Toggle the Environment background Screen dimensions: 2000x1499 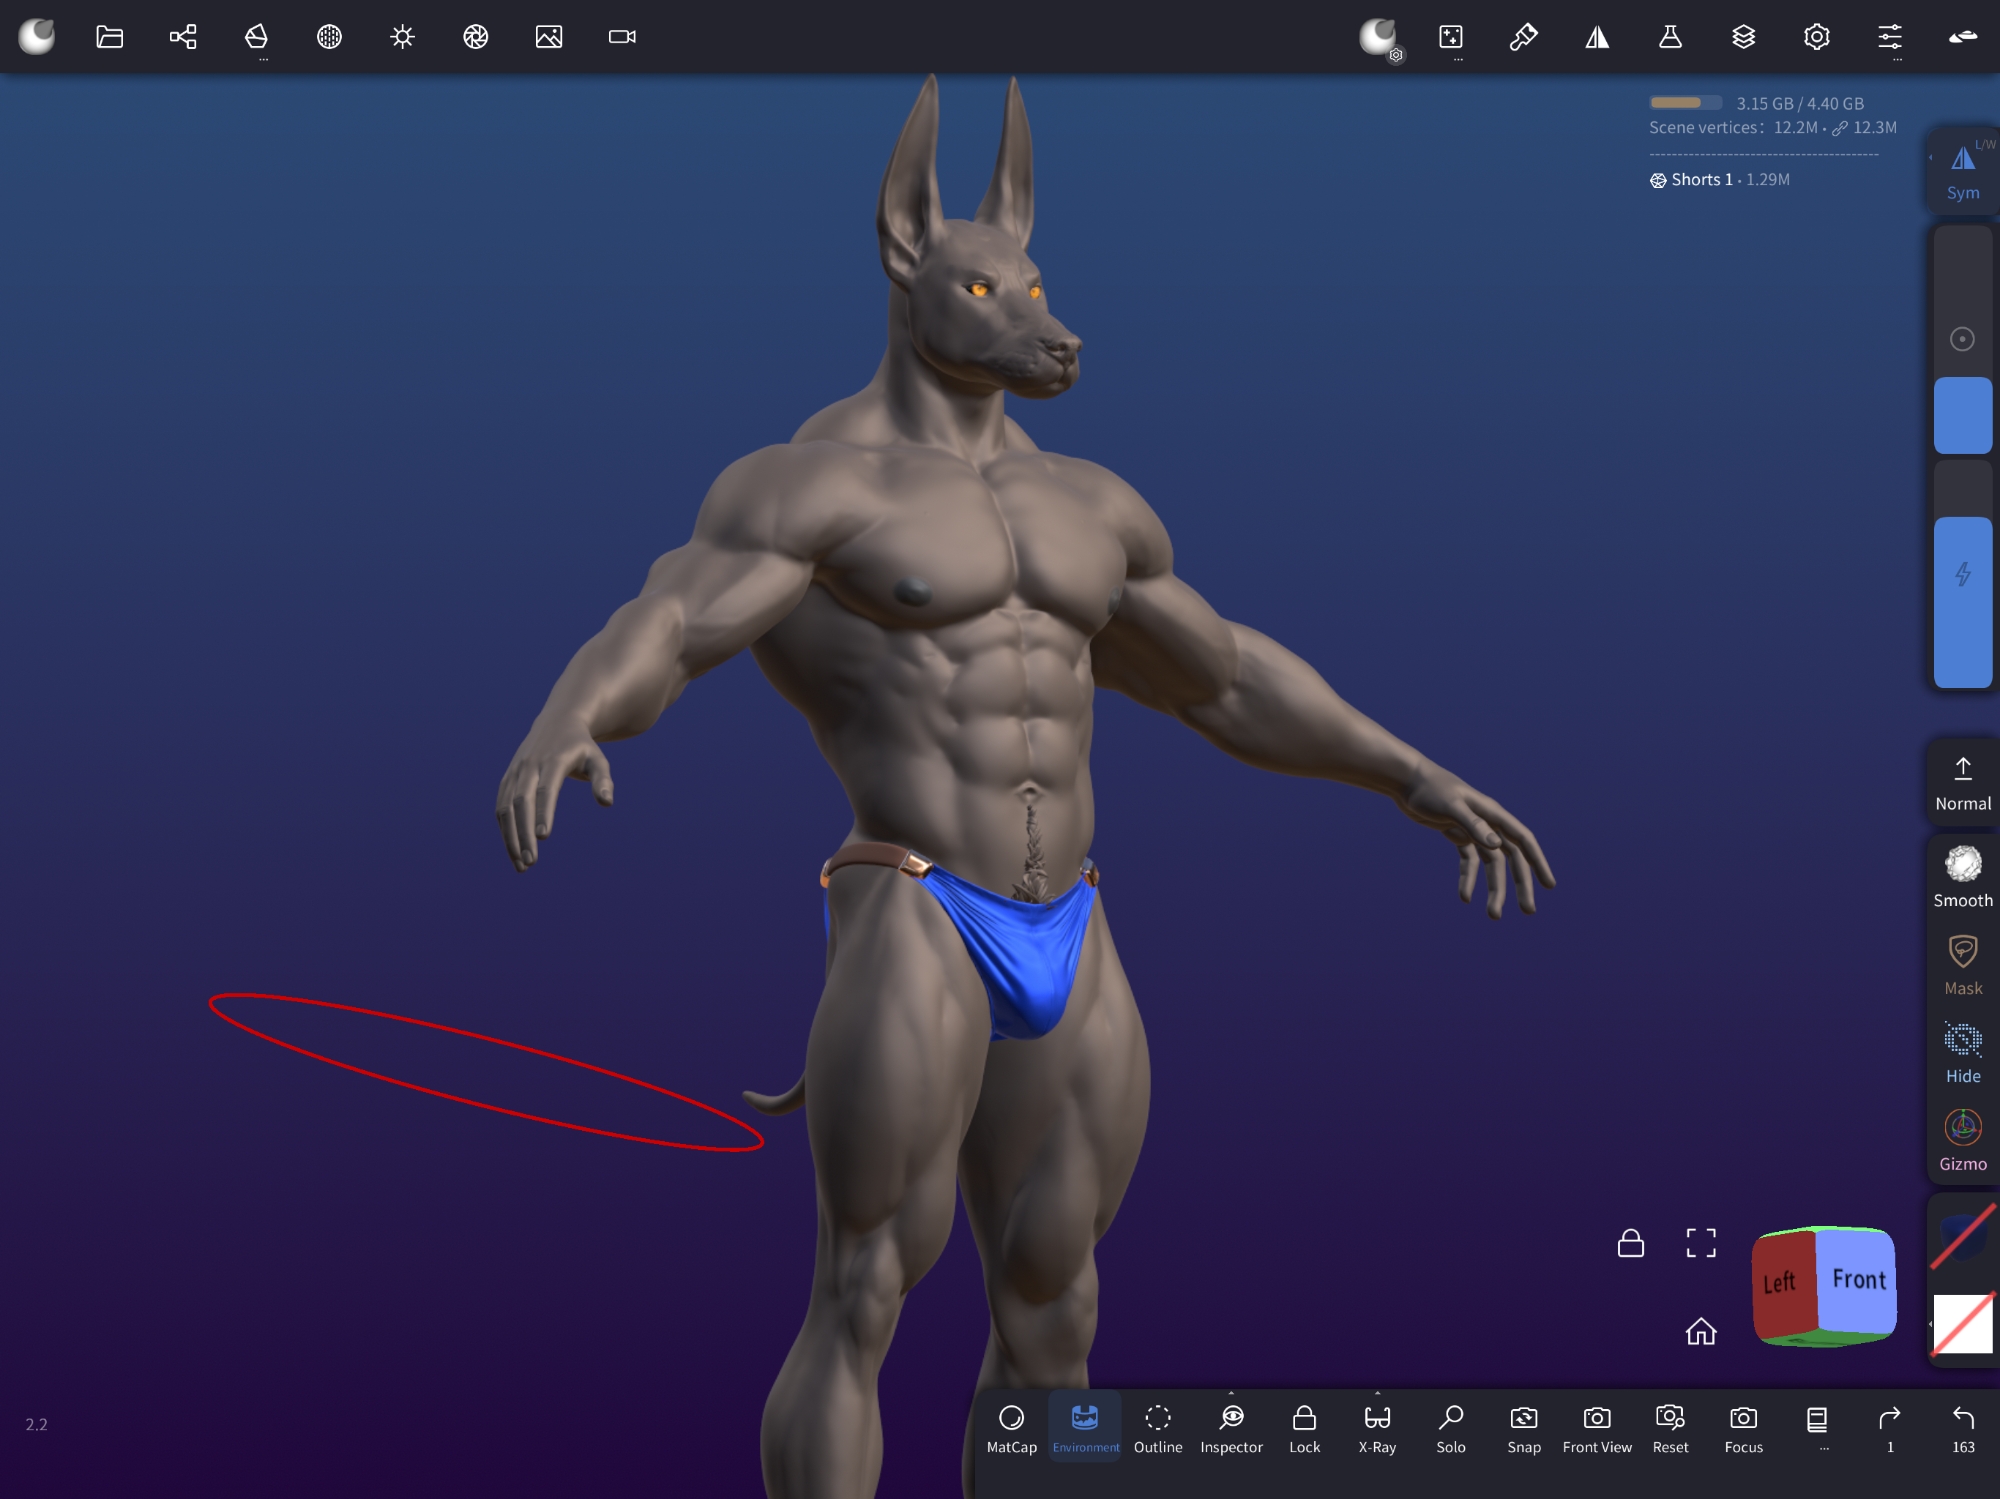(1085, 1427)
